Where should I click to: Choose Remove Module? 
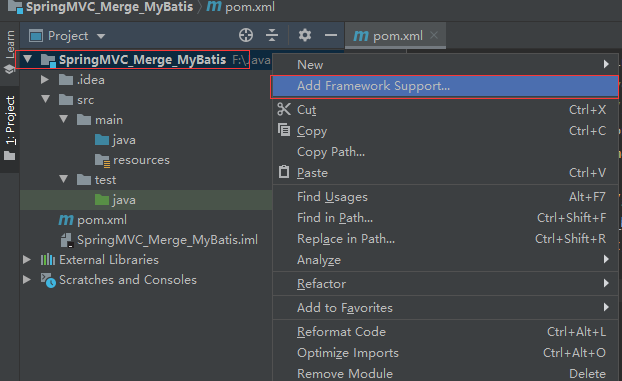445,373
